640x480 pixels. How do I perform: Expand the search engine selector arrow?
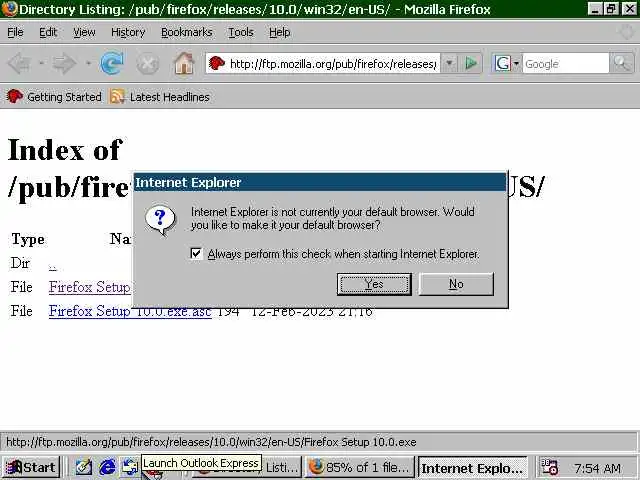tap(516, 64)
